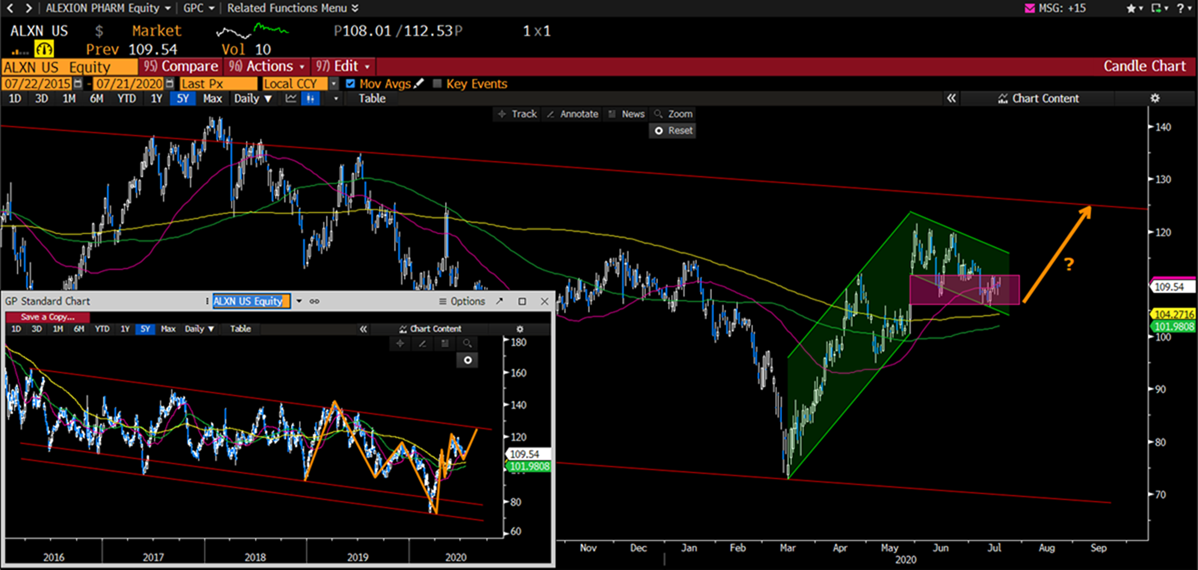The width and height of the screenshot is (1198, 570).
Task: Open start date calendar picker
Action: tap(77, 83)
